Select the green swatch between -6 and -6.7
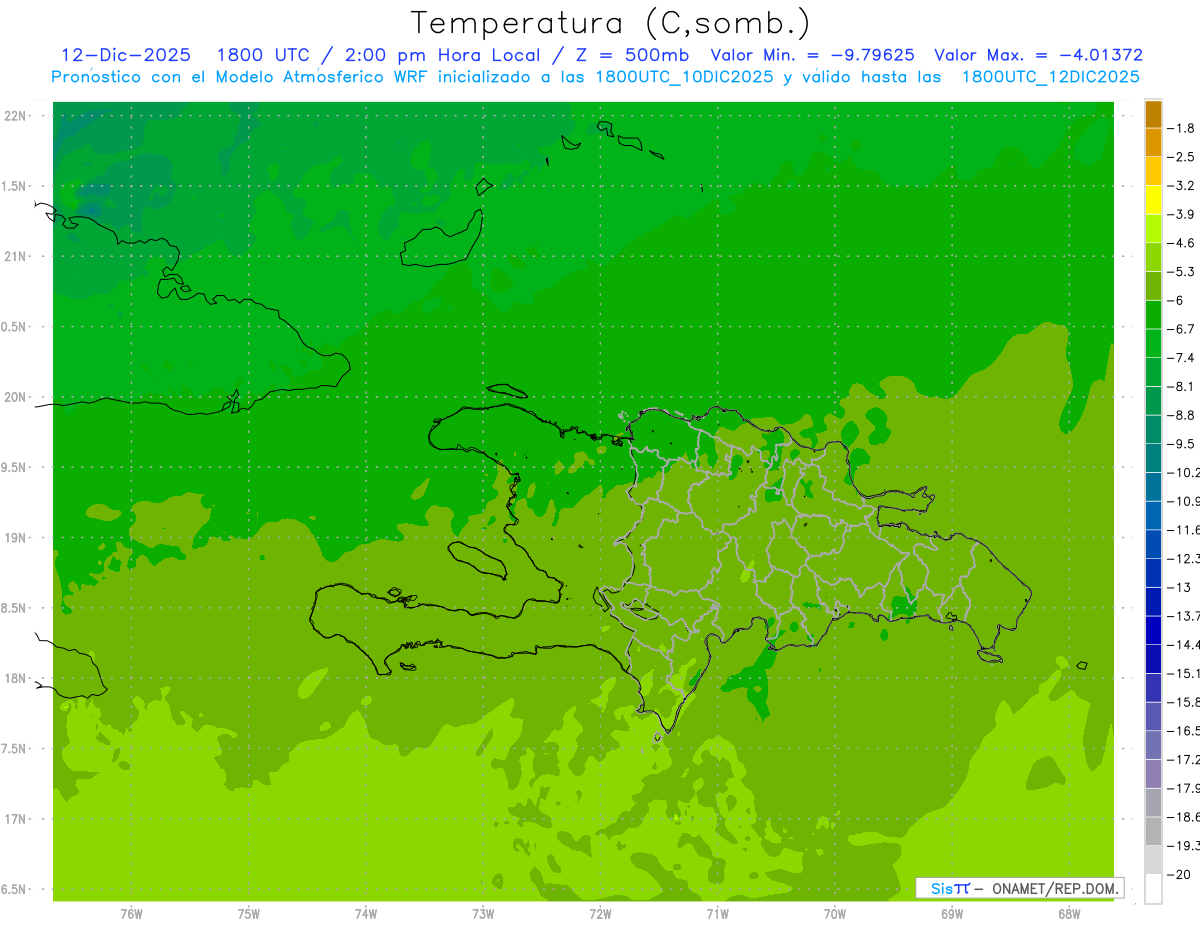The image size is (1200, 927). [1153, 315]
